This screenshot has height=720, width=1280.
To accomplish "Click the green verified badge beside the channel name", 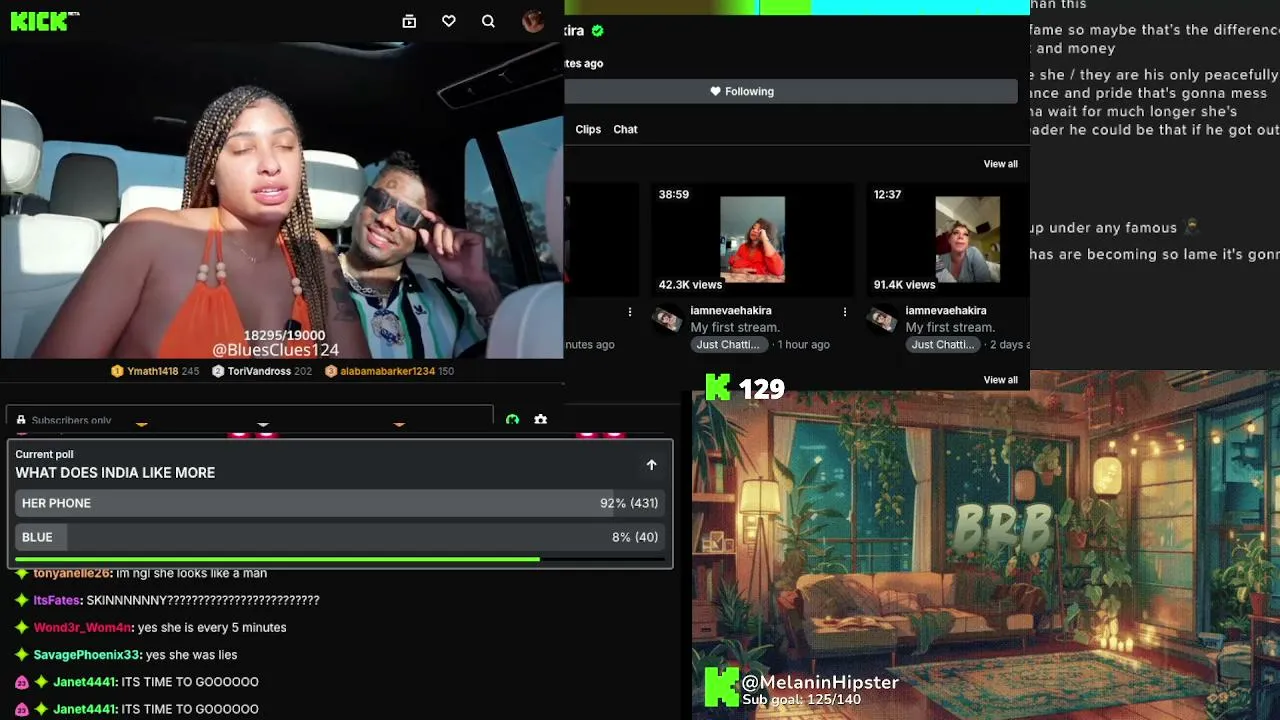I will click(x=598, y=31).
